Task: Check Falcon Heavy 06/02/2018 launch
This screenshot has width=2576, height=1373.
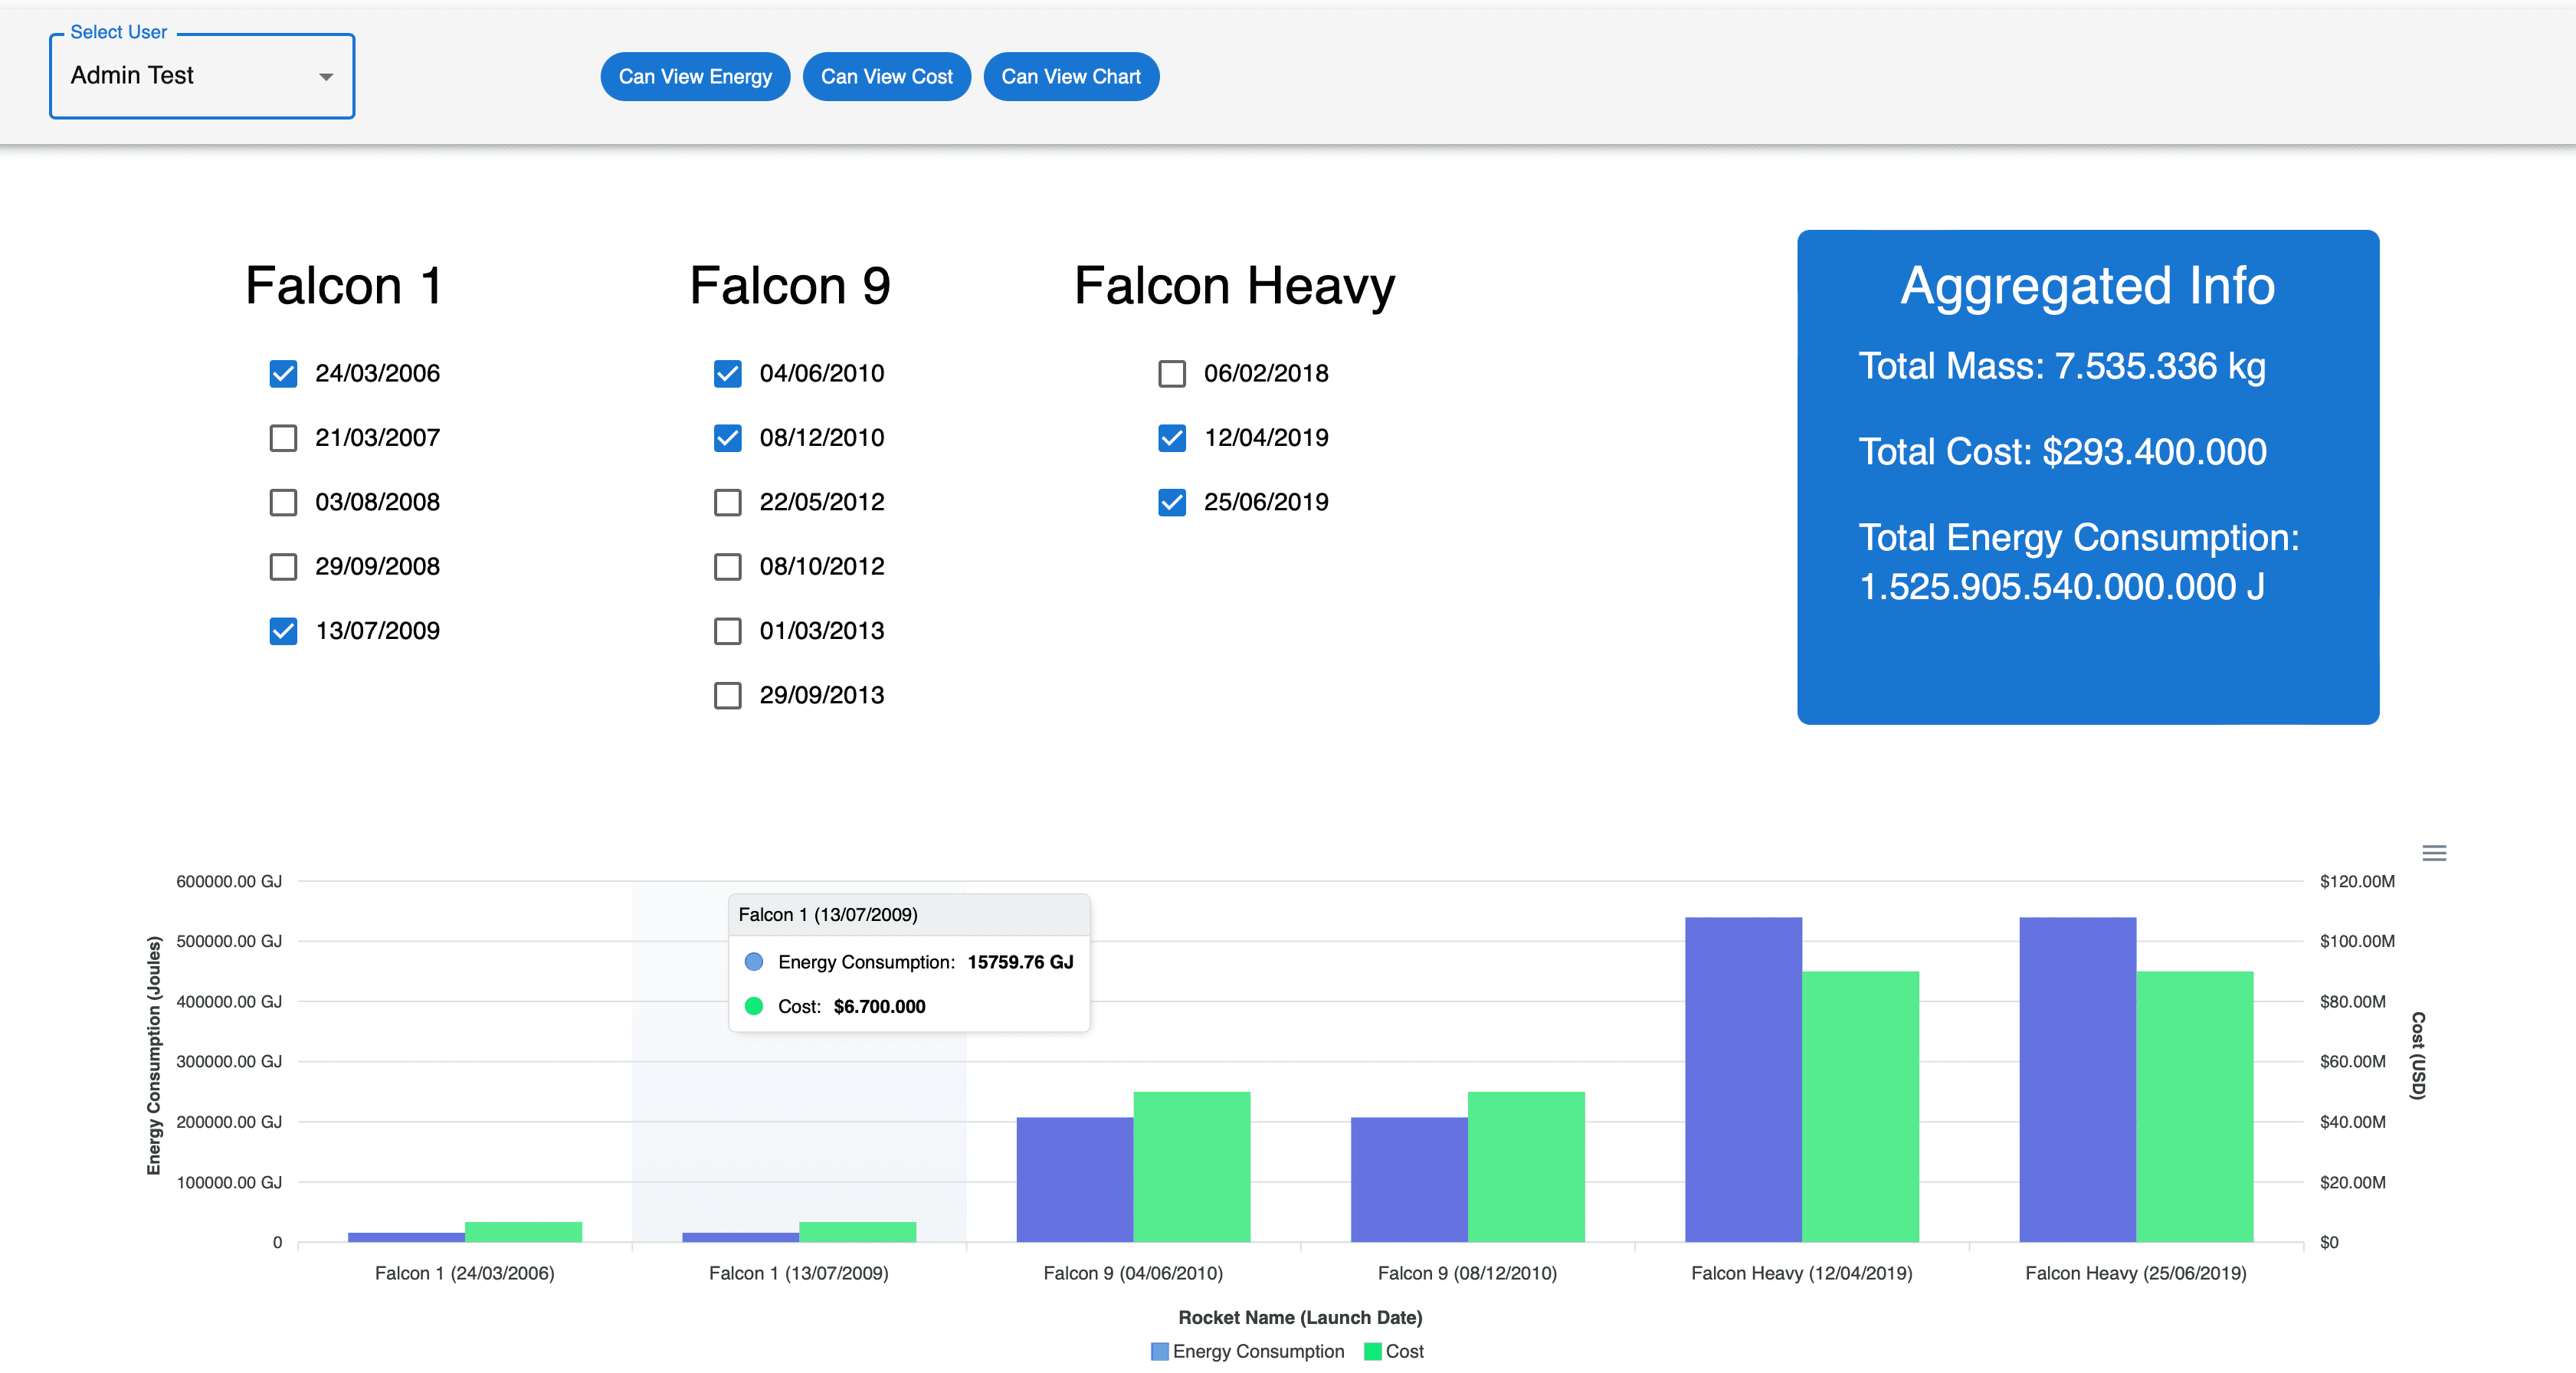Action: tap(1171, 374)
